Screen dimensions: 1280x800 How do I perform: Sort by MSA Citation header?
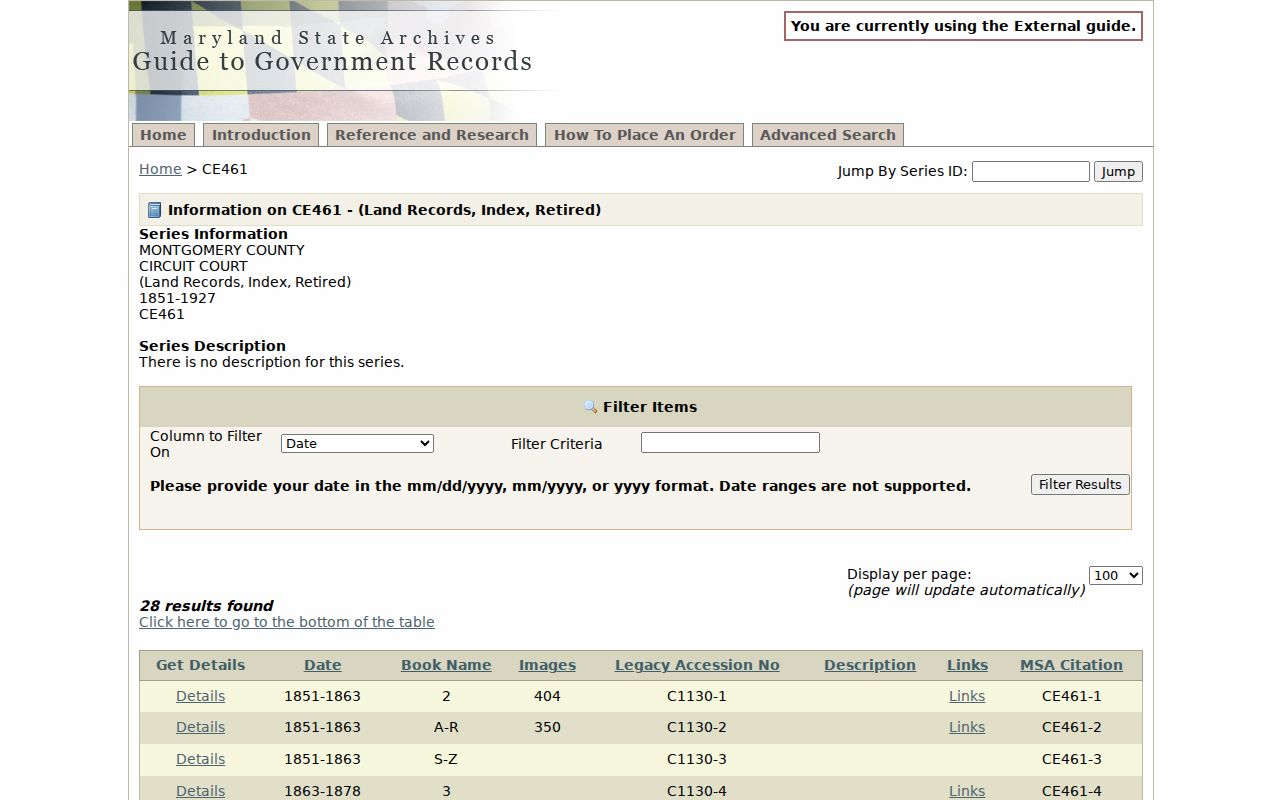tap(1071, 665)
